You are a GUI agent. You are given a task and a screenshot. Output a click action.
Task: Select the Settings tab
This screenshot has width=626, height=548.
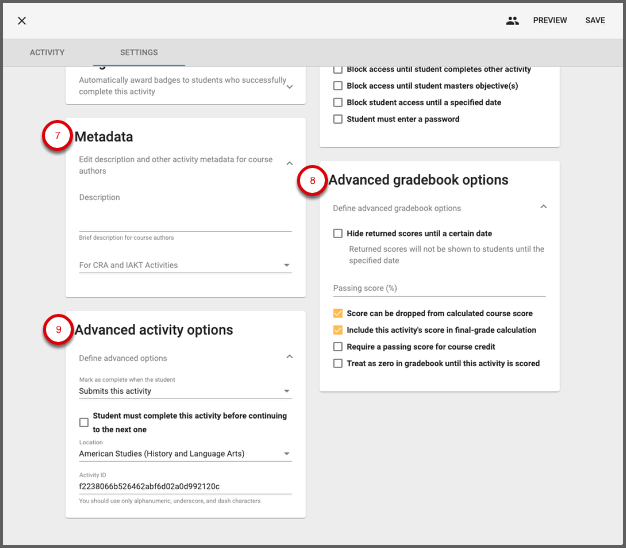139,52
